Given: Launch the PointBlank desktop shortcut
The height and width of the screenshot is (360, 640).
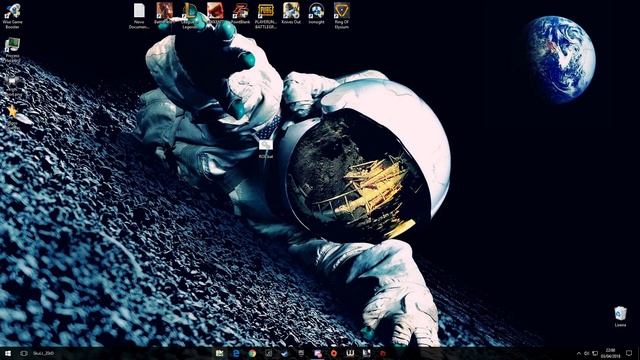Looking at the screenshot, I should [x=240, y=13].
